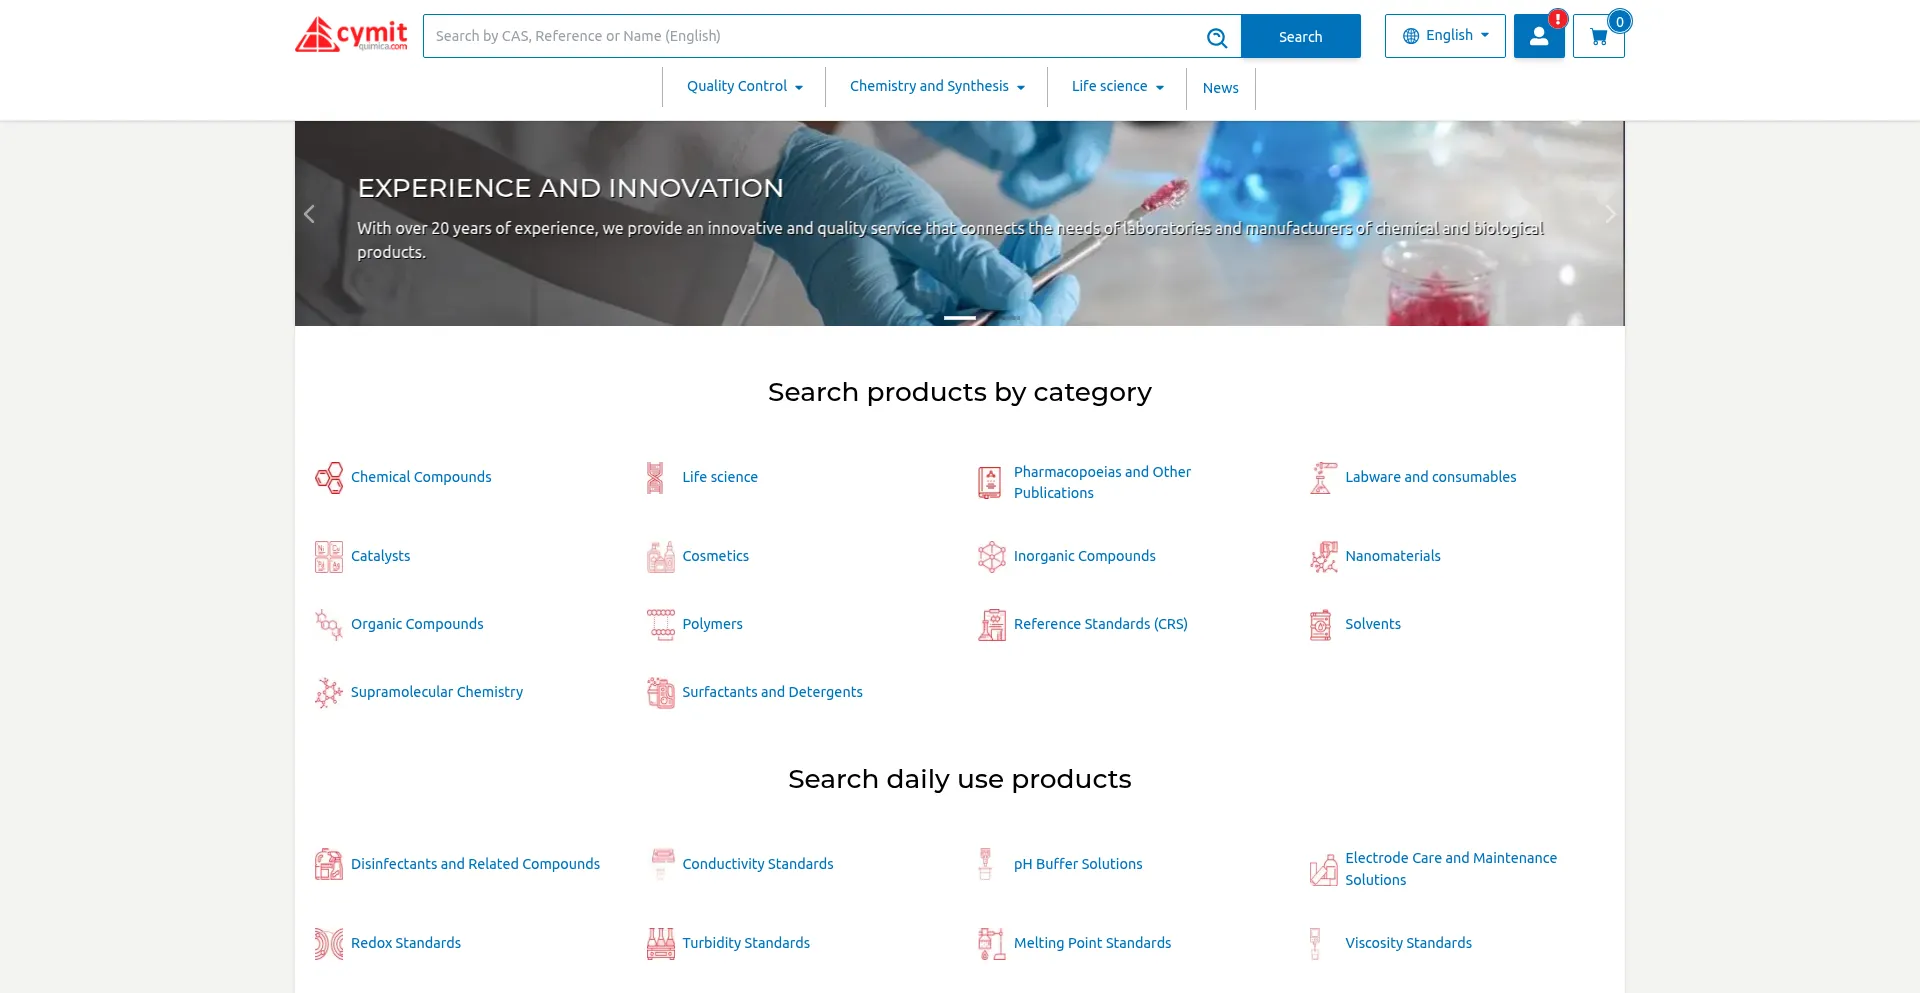
Task: Open the Solvents category icon
Action: tap(1321, 625)
